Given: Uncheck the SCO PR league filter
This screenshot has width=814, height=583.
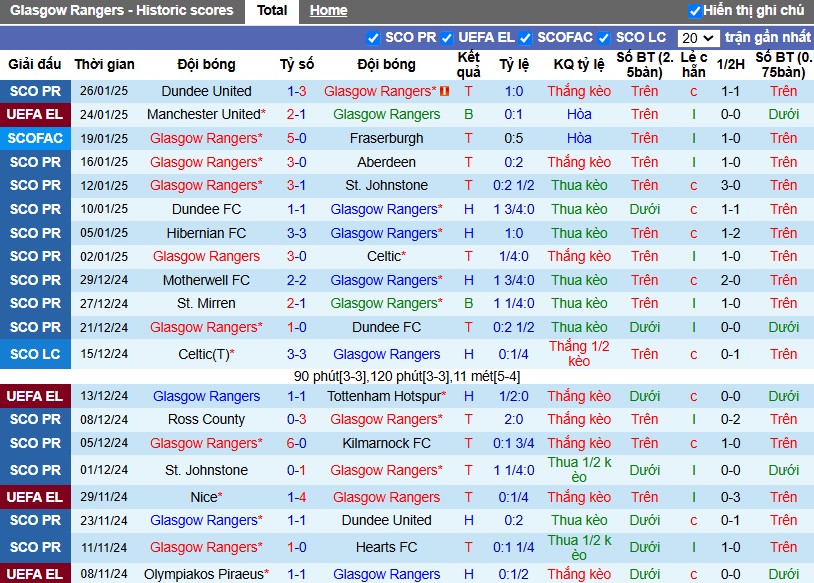Looking at the screenshot, I should (x=373, y=38).
